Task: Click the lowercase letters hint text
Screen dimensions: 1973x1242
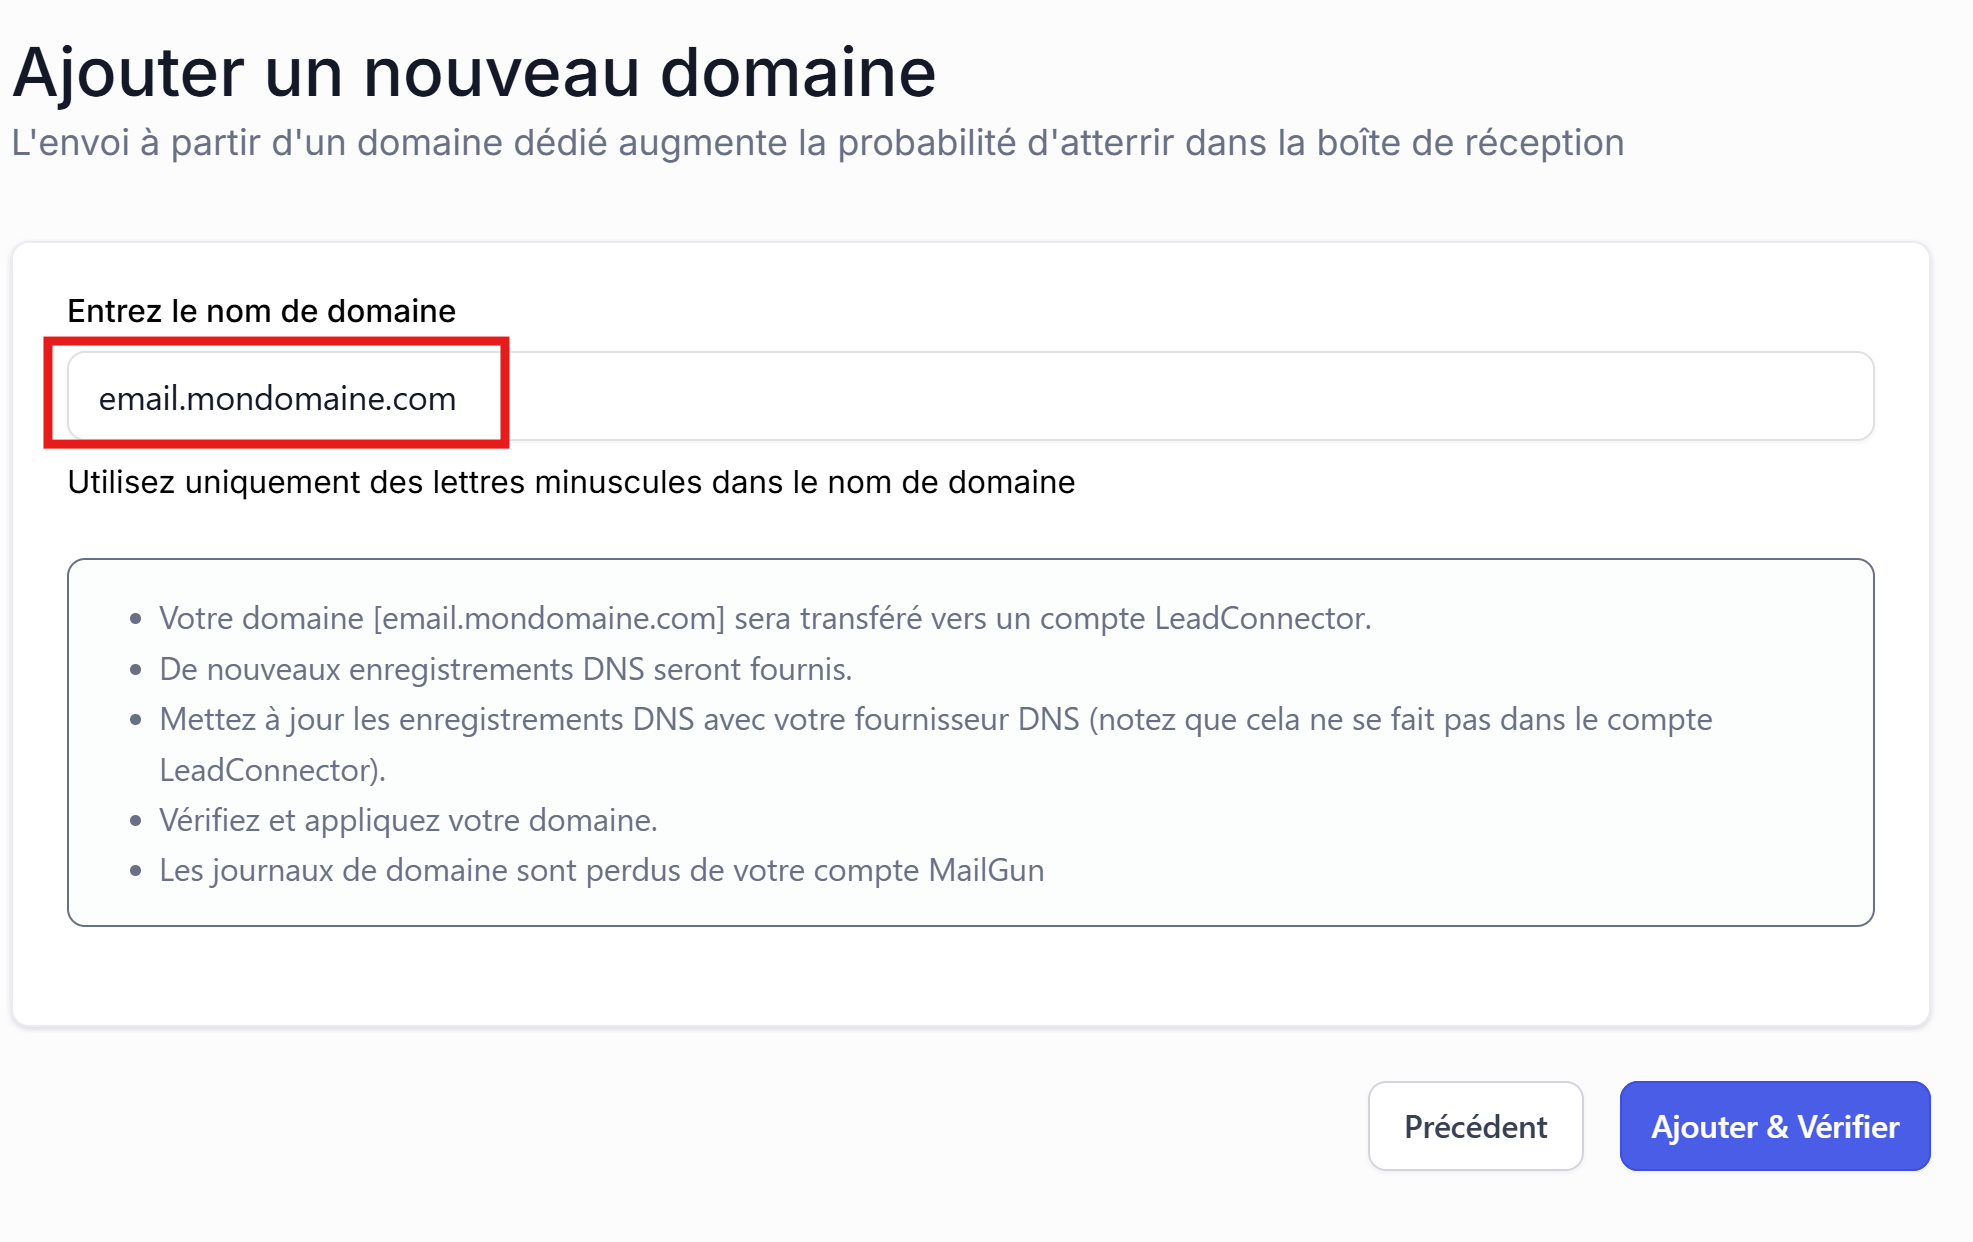Action: coord(571,482)
